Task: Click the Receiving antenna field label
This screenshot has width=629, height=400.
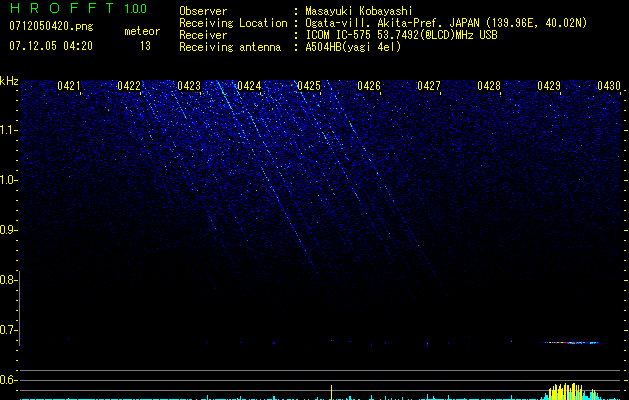Action: pos(230,47)
